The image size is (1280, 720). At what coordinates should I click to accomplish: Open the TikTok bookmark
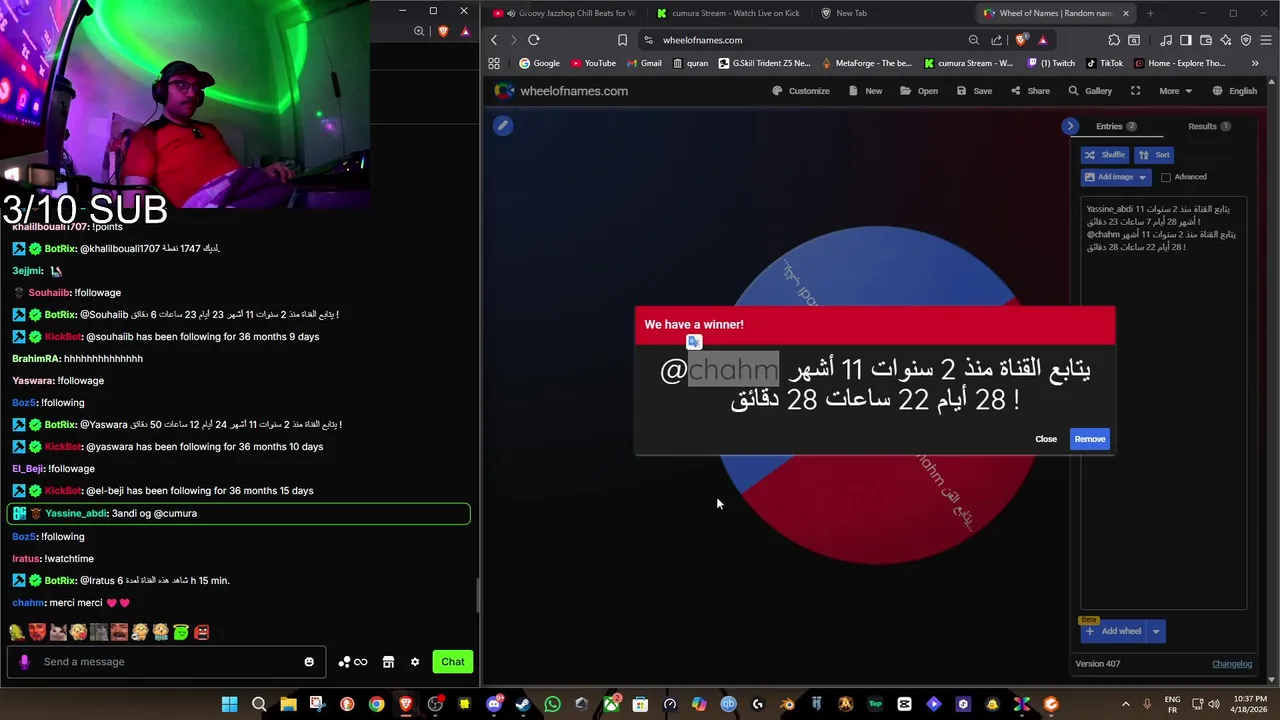[x=1104, y=63]
